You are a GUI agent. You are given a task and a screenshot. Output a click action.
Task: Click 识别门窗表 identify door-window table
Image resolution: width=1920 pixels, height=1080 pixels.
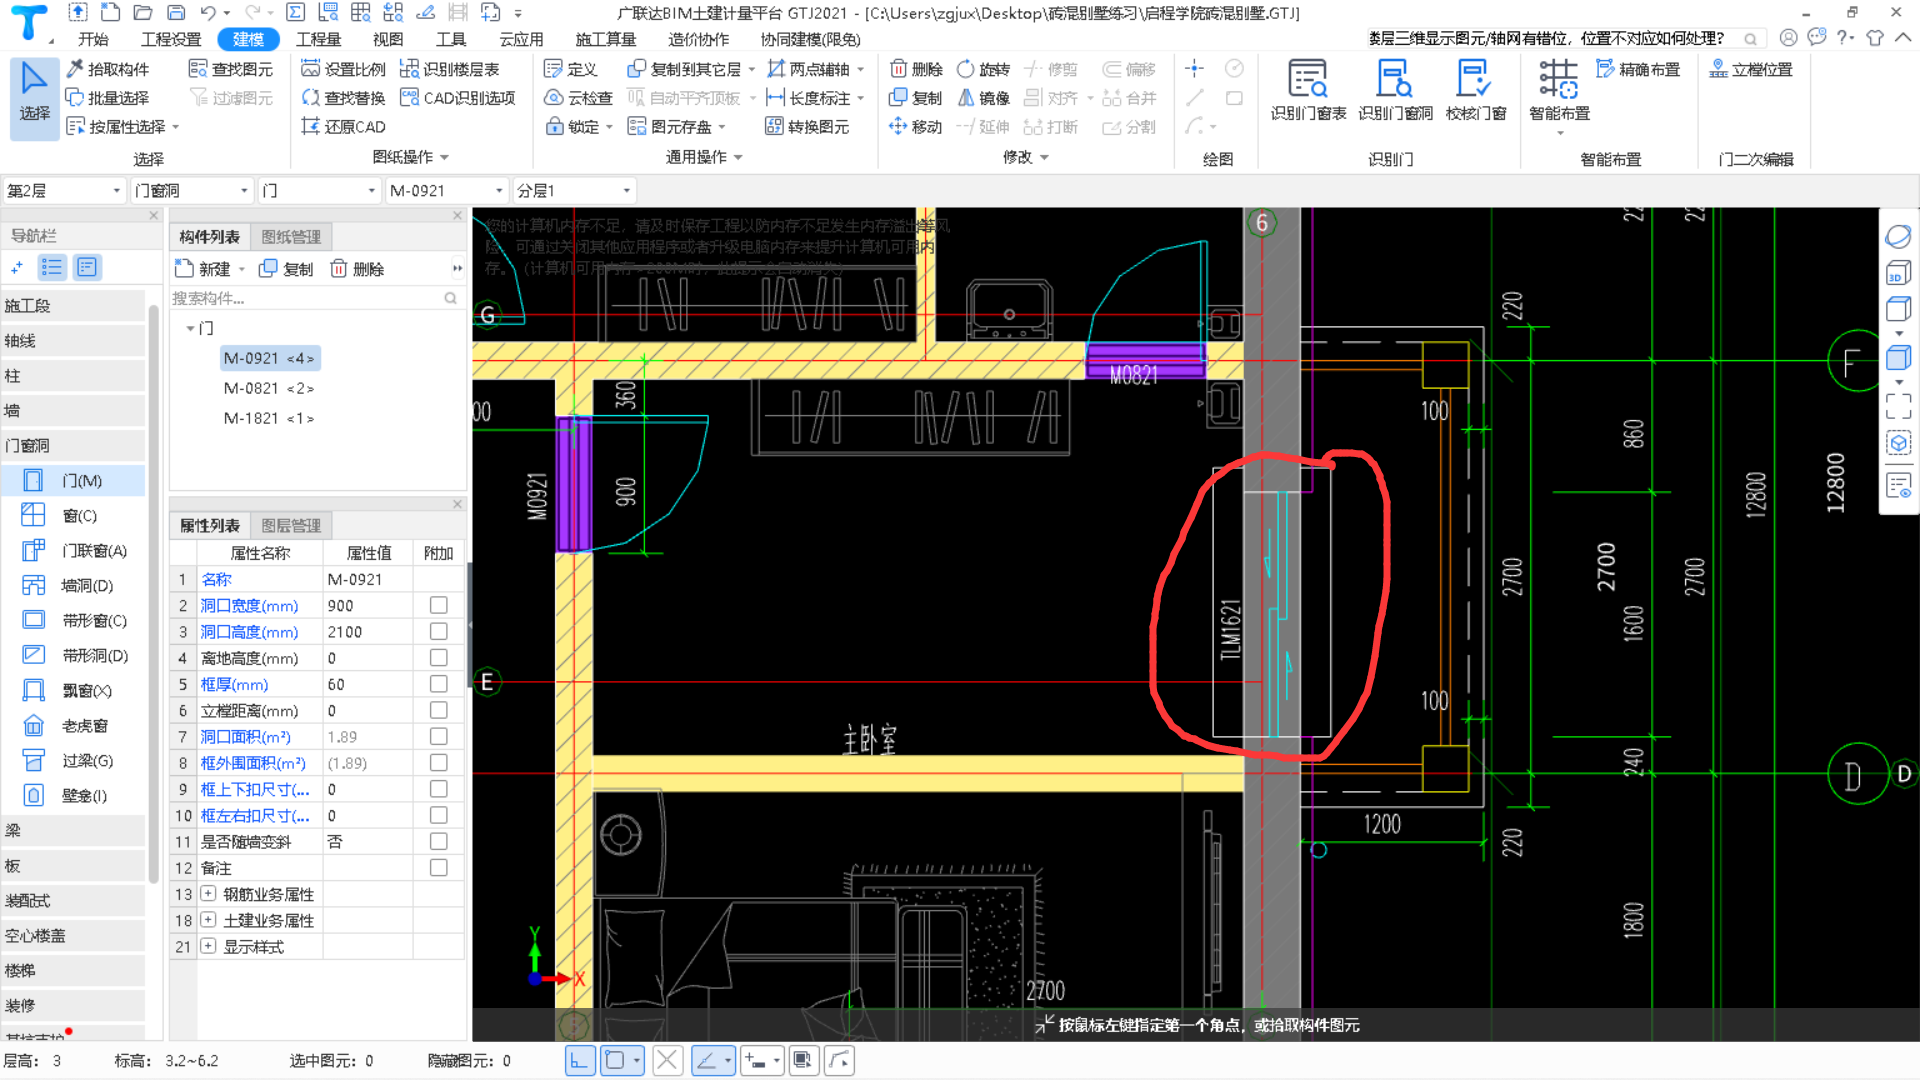(x=1308, y=90)
